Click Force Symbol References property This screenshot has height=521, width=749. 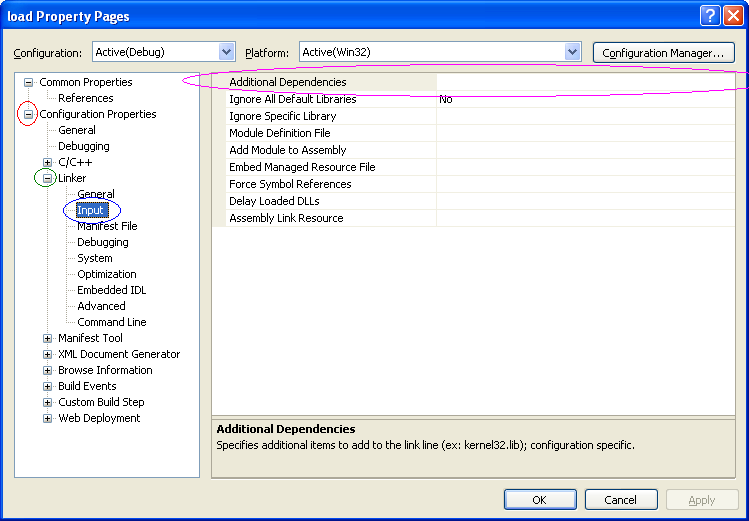click(x=290, y=184)
